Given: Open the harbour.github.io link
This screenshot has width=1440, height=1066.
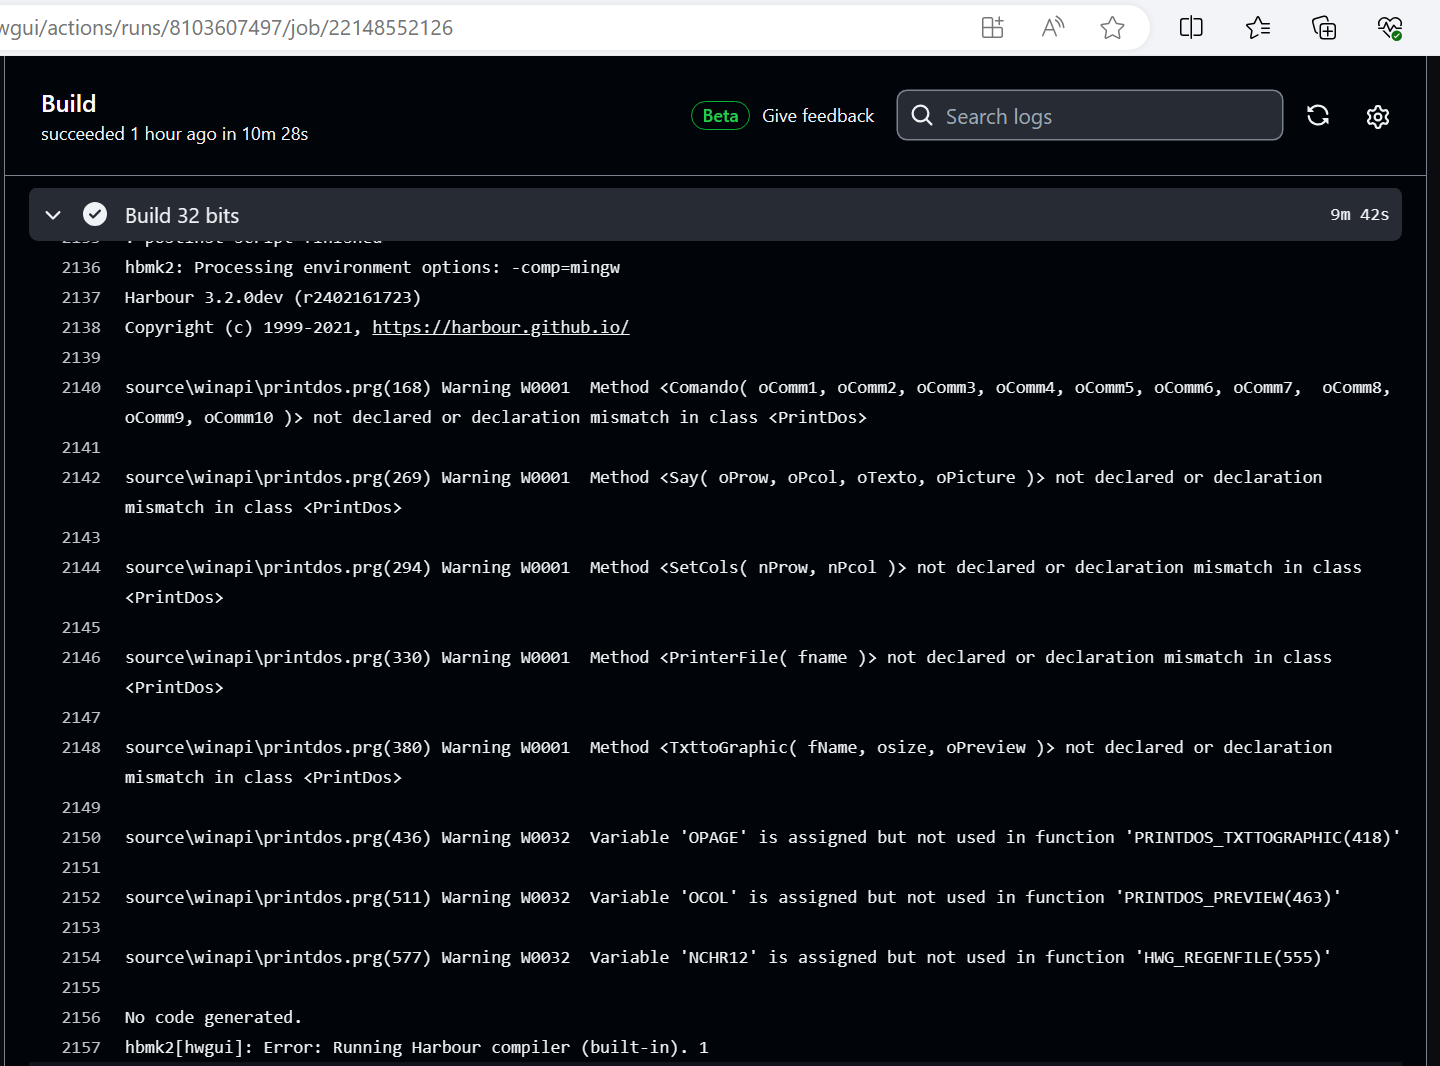Looking at the screenshot, I should point(500,327).
